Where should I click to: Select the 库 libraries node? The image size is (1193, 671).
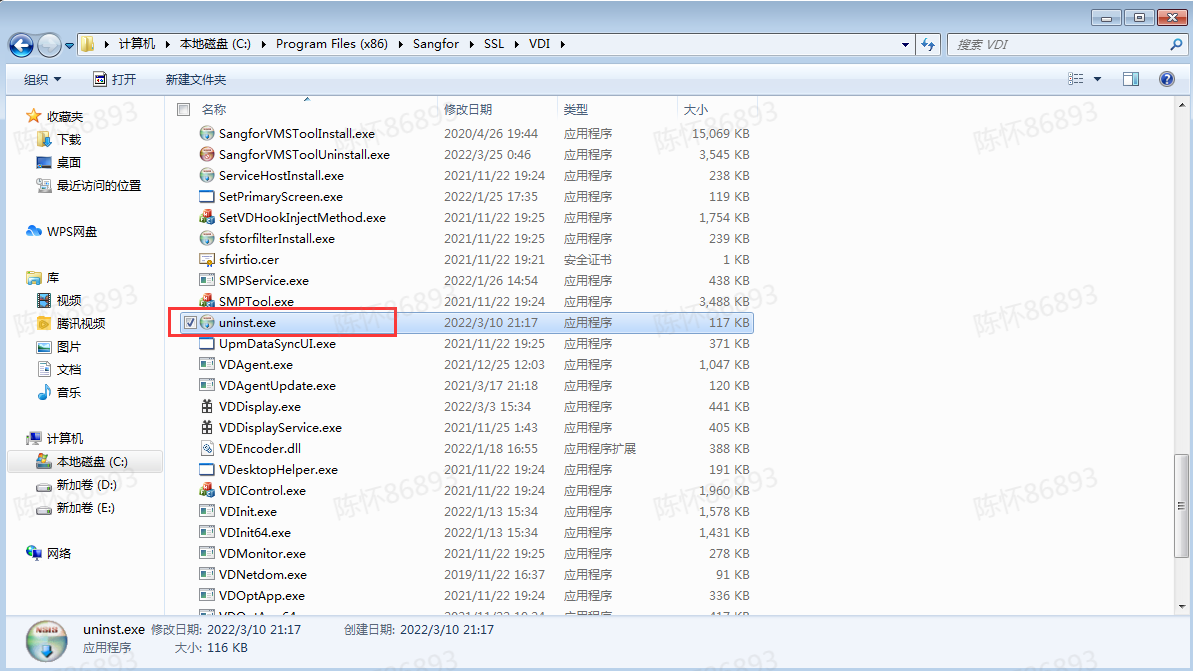[x=43, y=278]
